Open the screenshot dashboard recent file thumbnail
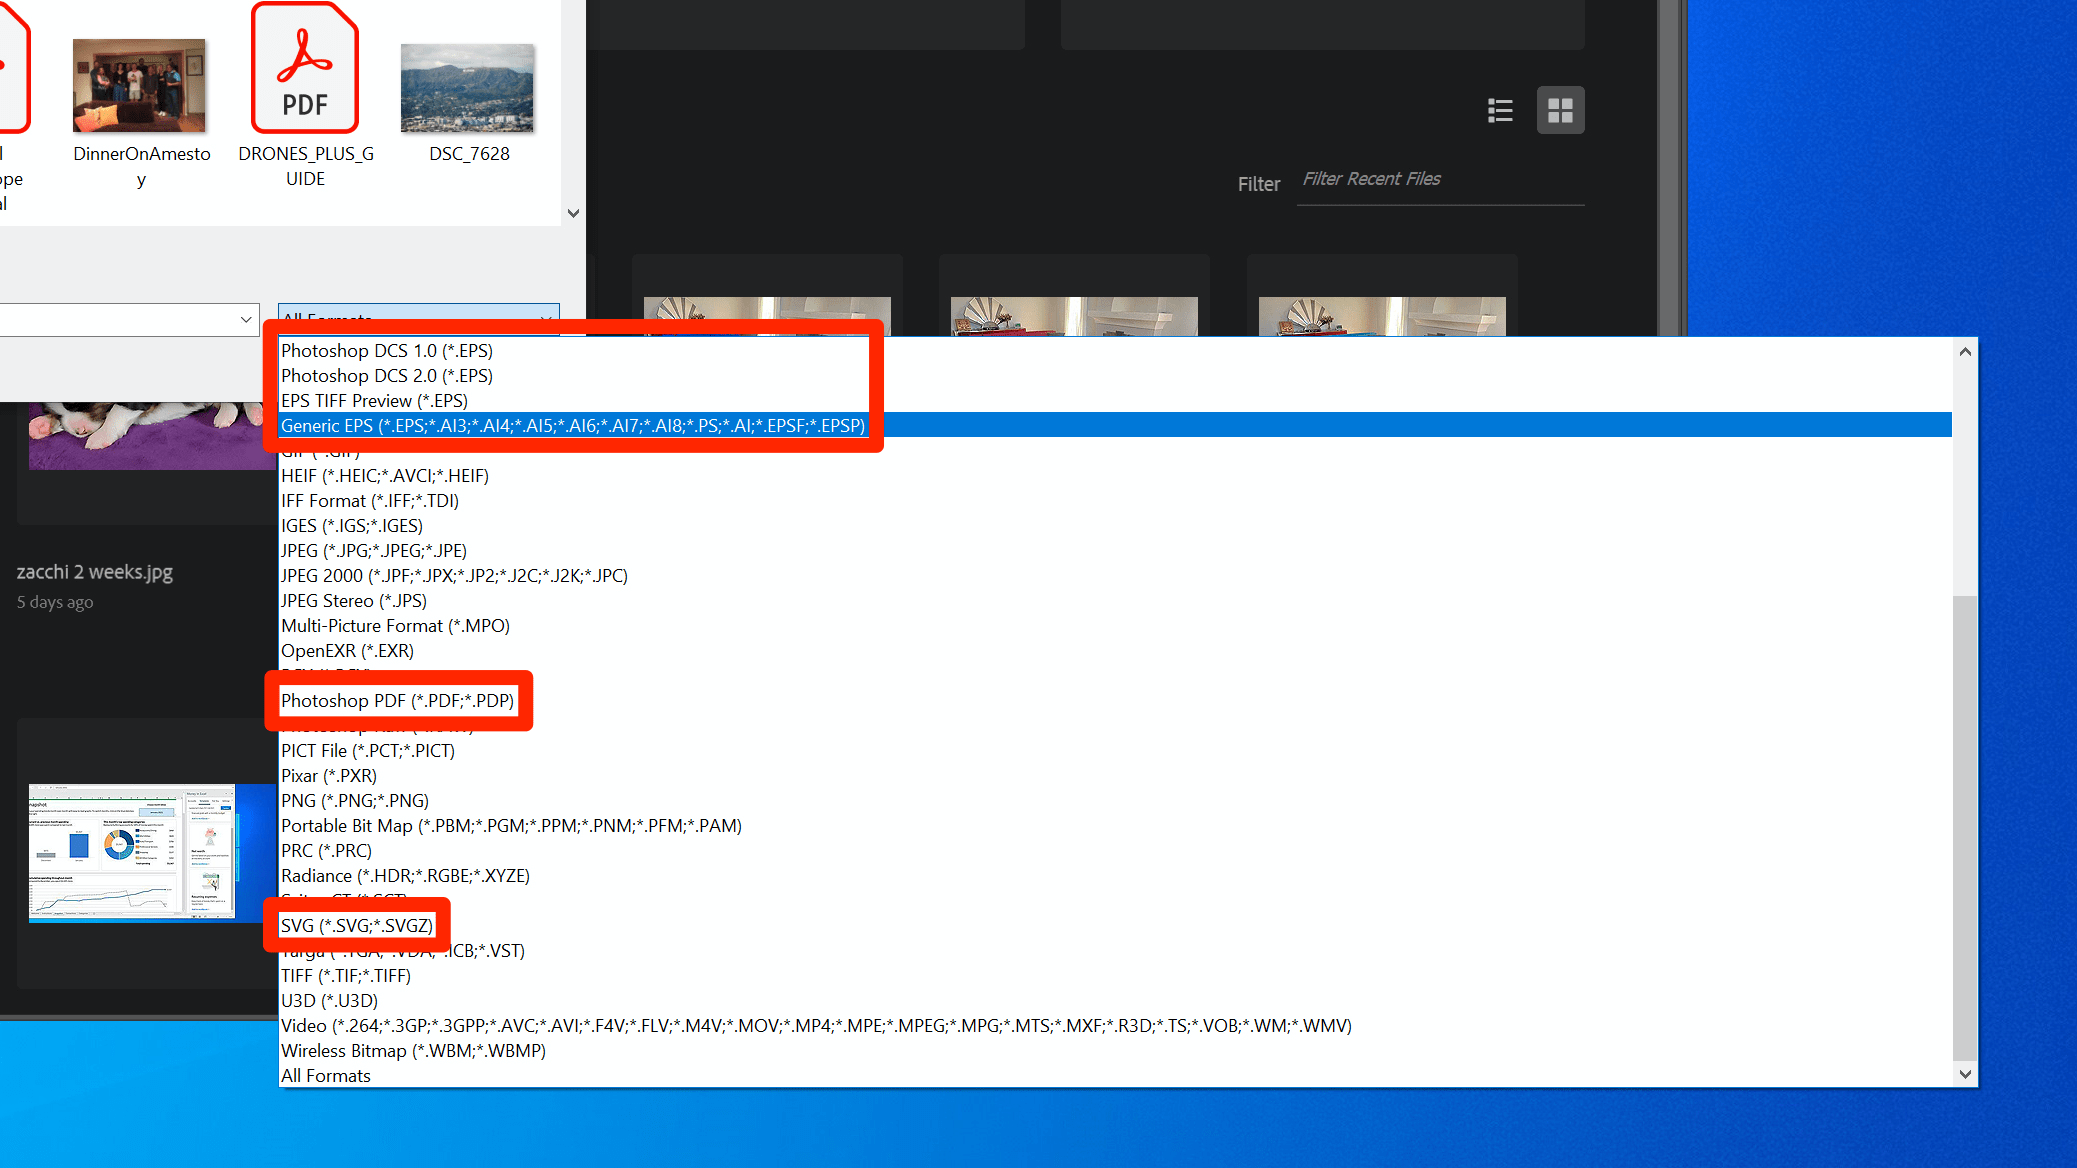2077x1168 pixels. 131,851
